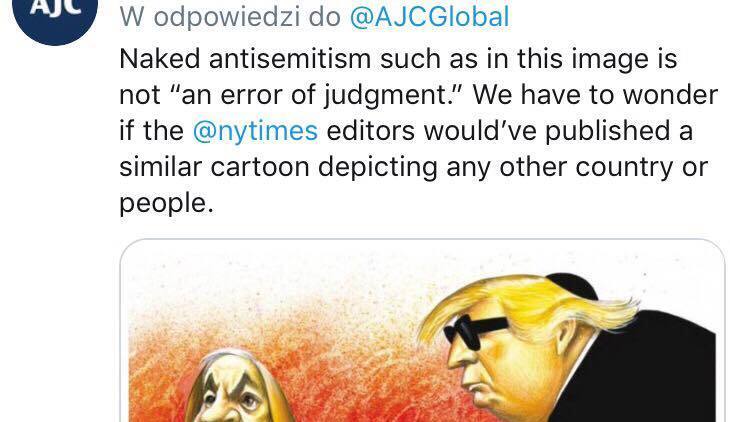Open the attached cartoon image
The image size is (730, 422).
(422, 331)
